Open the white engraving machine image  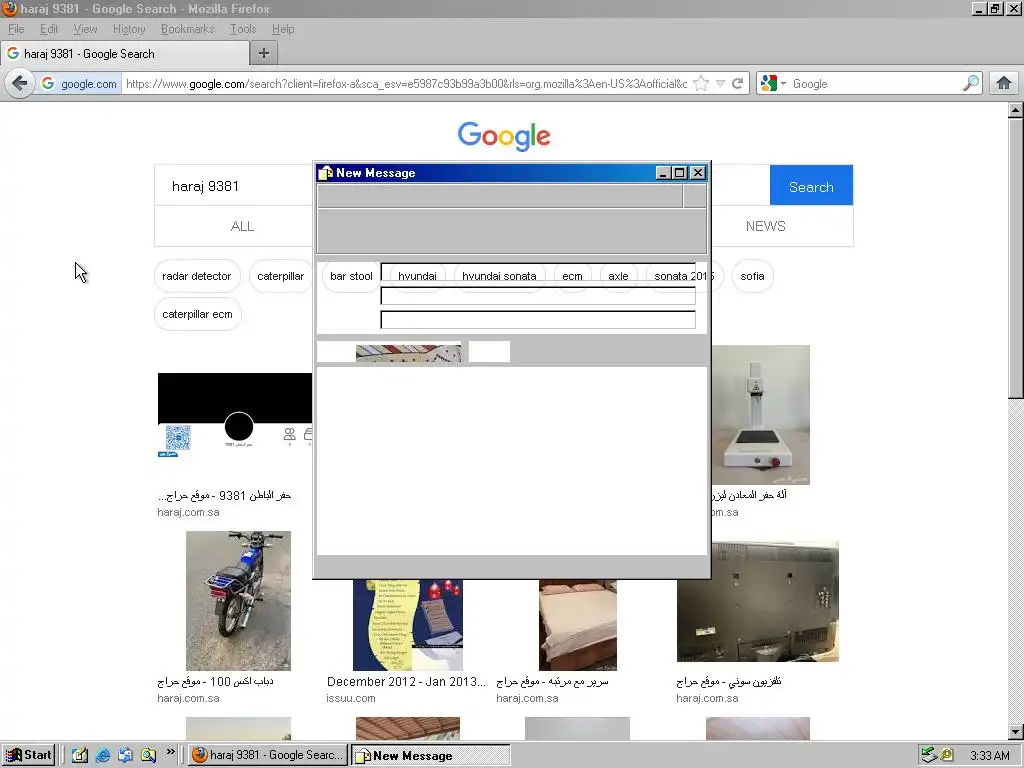(x=760, y=415)
